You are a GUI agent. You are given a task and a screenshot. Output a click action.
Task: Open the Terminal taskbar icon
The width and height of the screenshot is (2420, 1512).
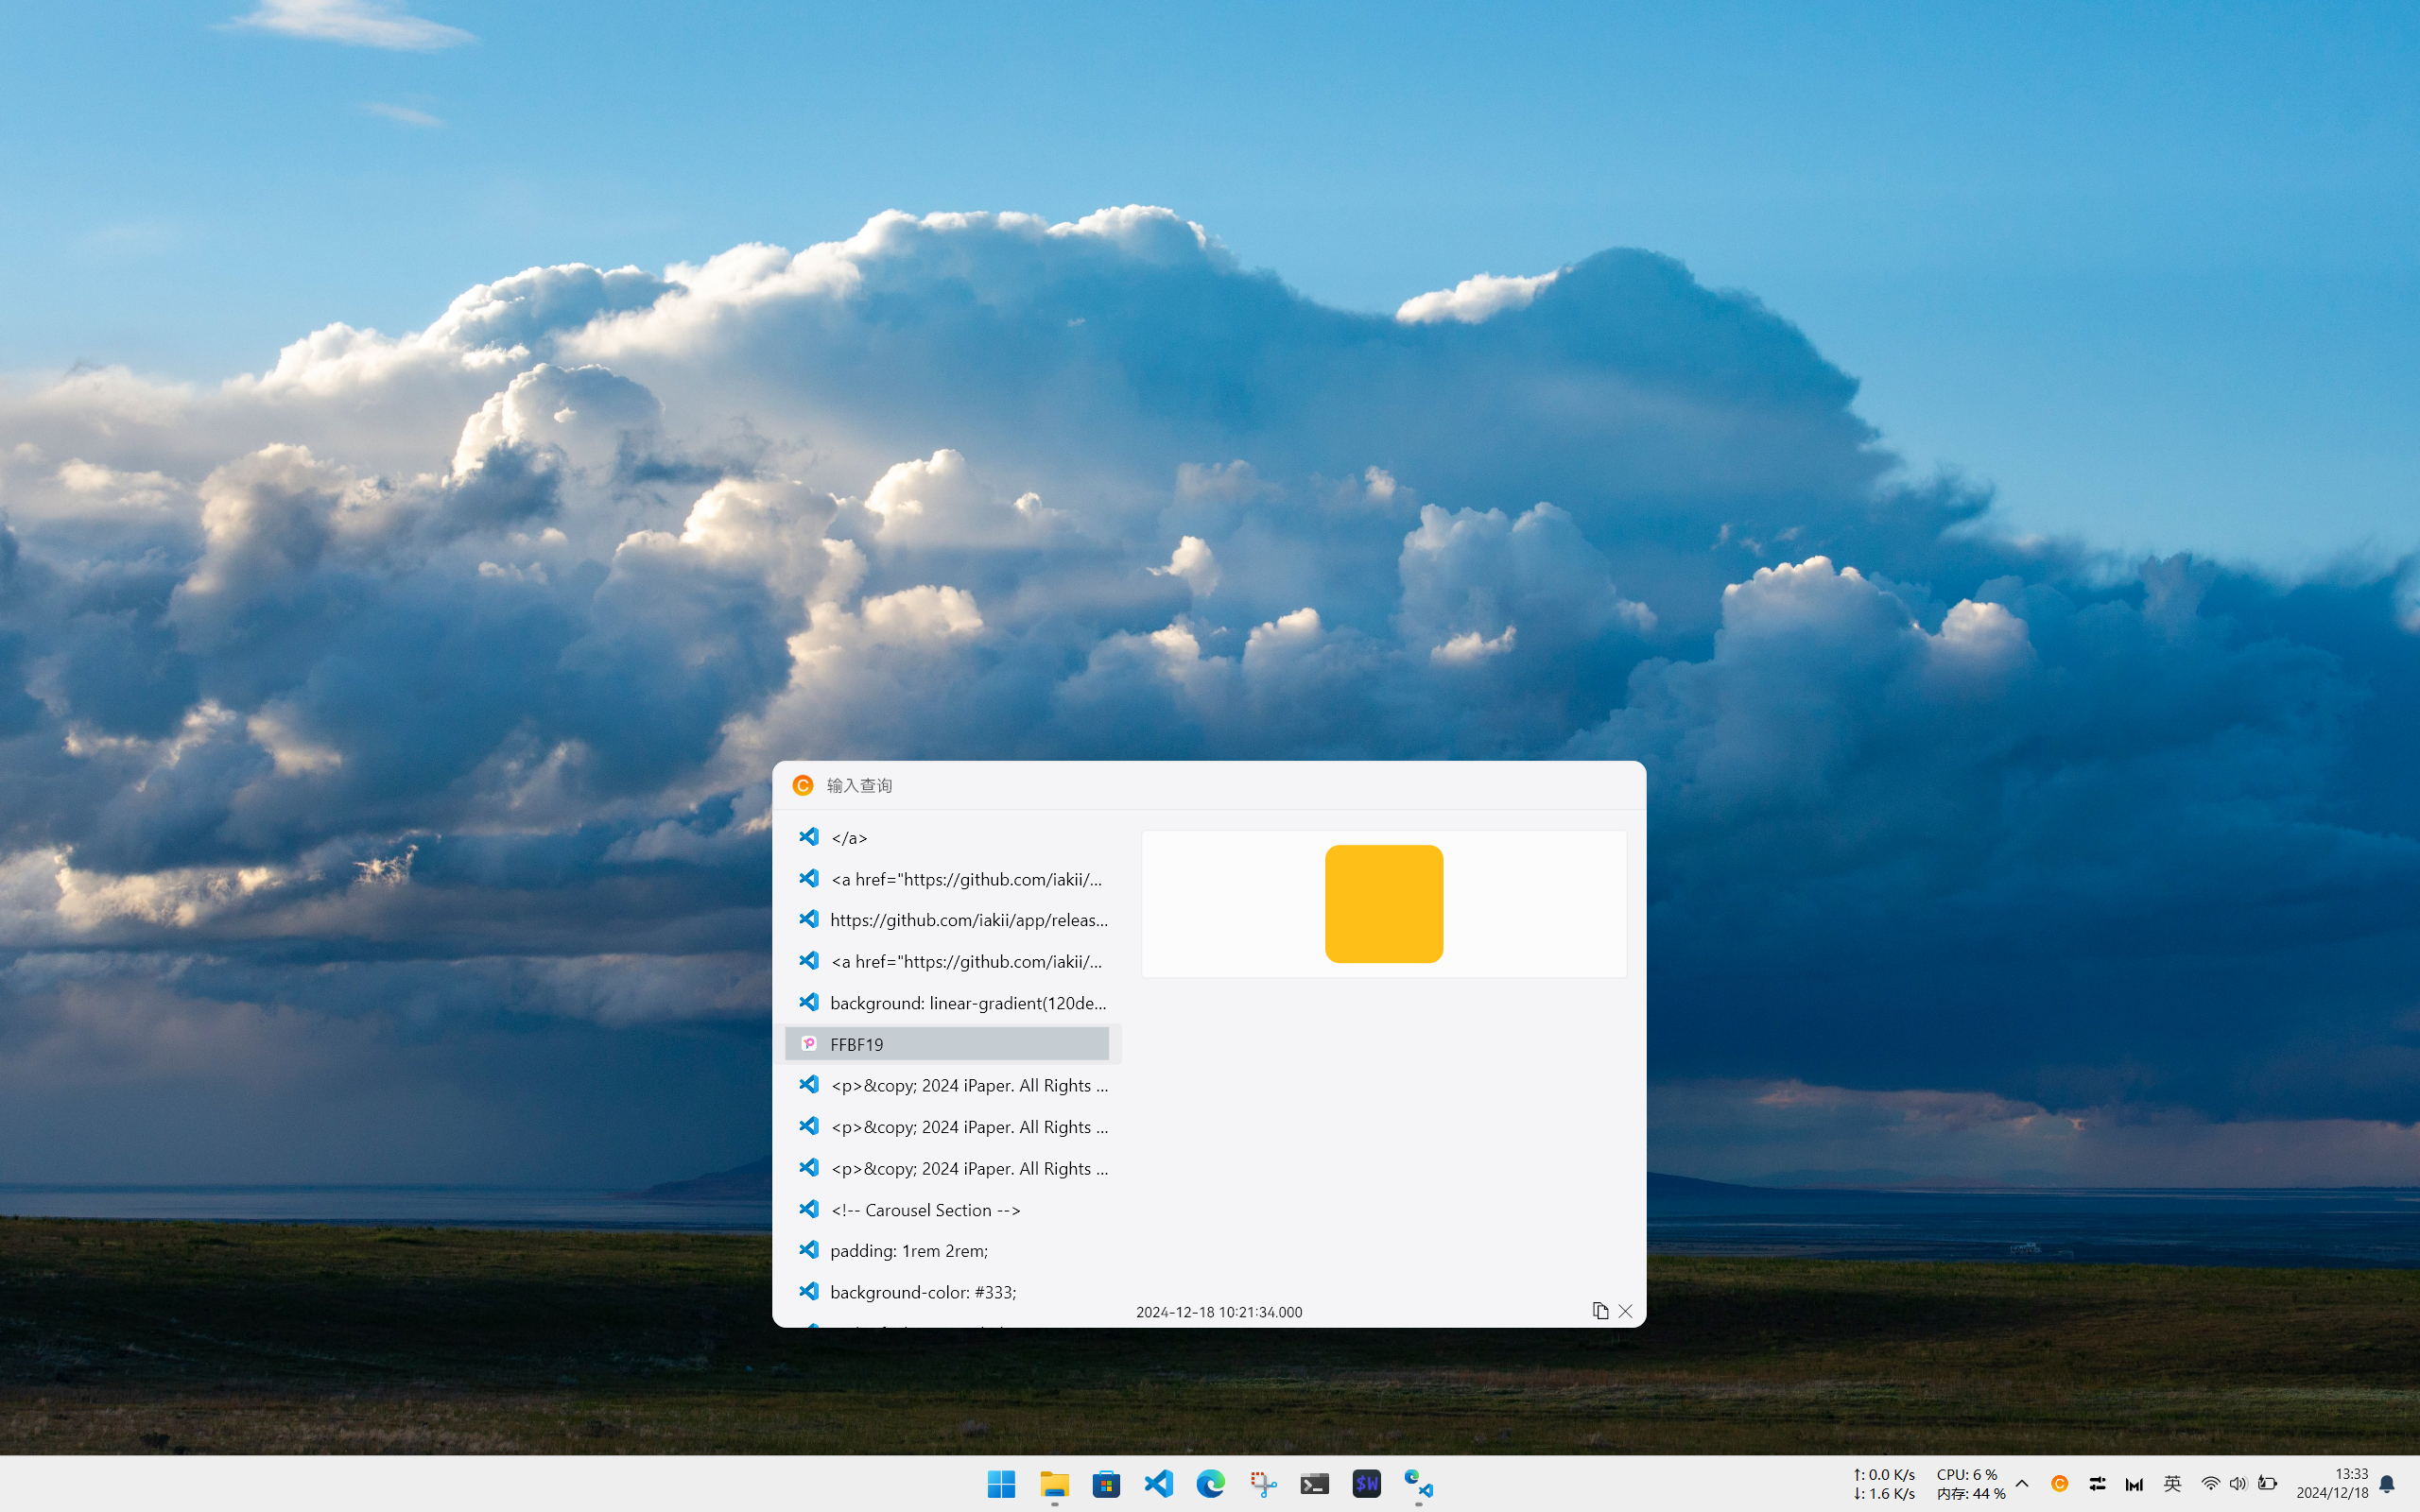tap(1314, 1483)
